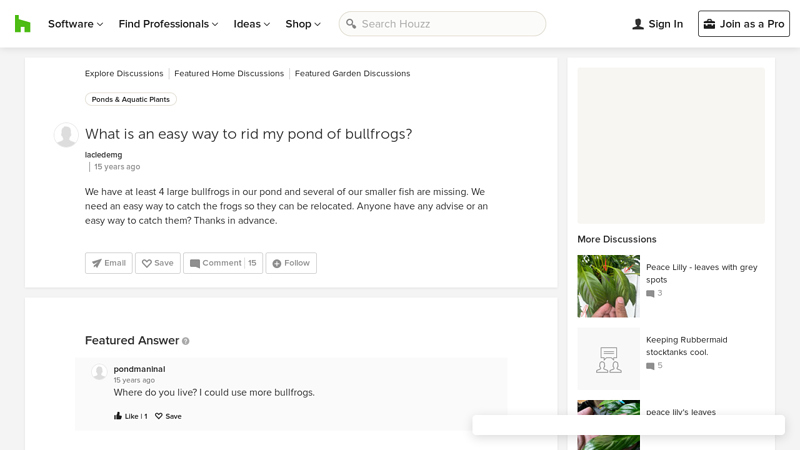This screenshot has width=800, height=450.
Task: Click pondmaninal's avatar icon
Action: [x=99, y=371]
